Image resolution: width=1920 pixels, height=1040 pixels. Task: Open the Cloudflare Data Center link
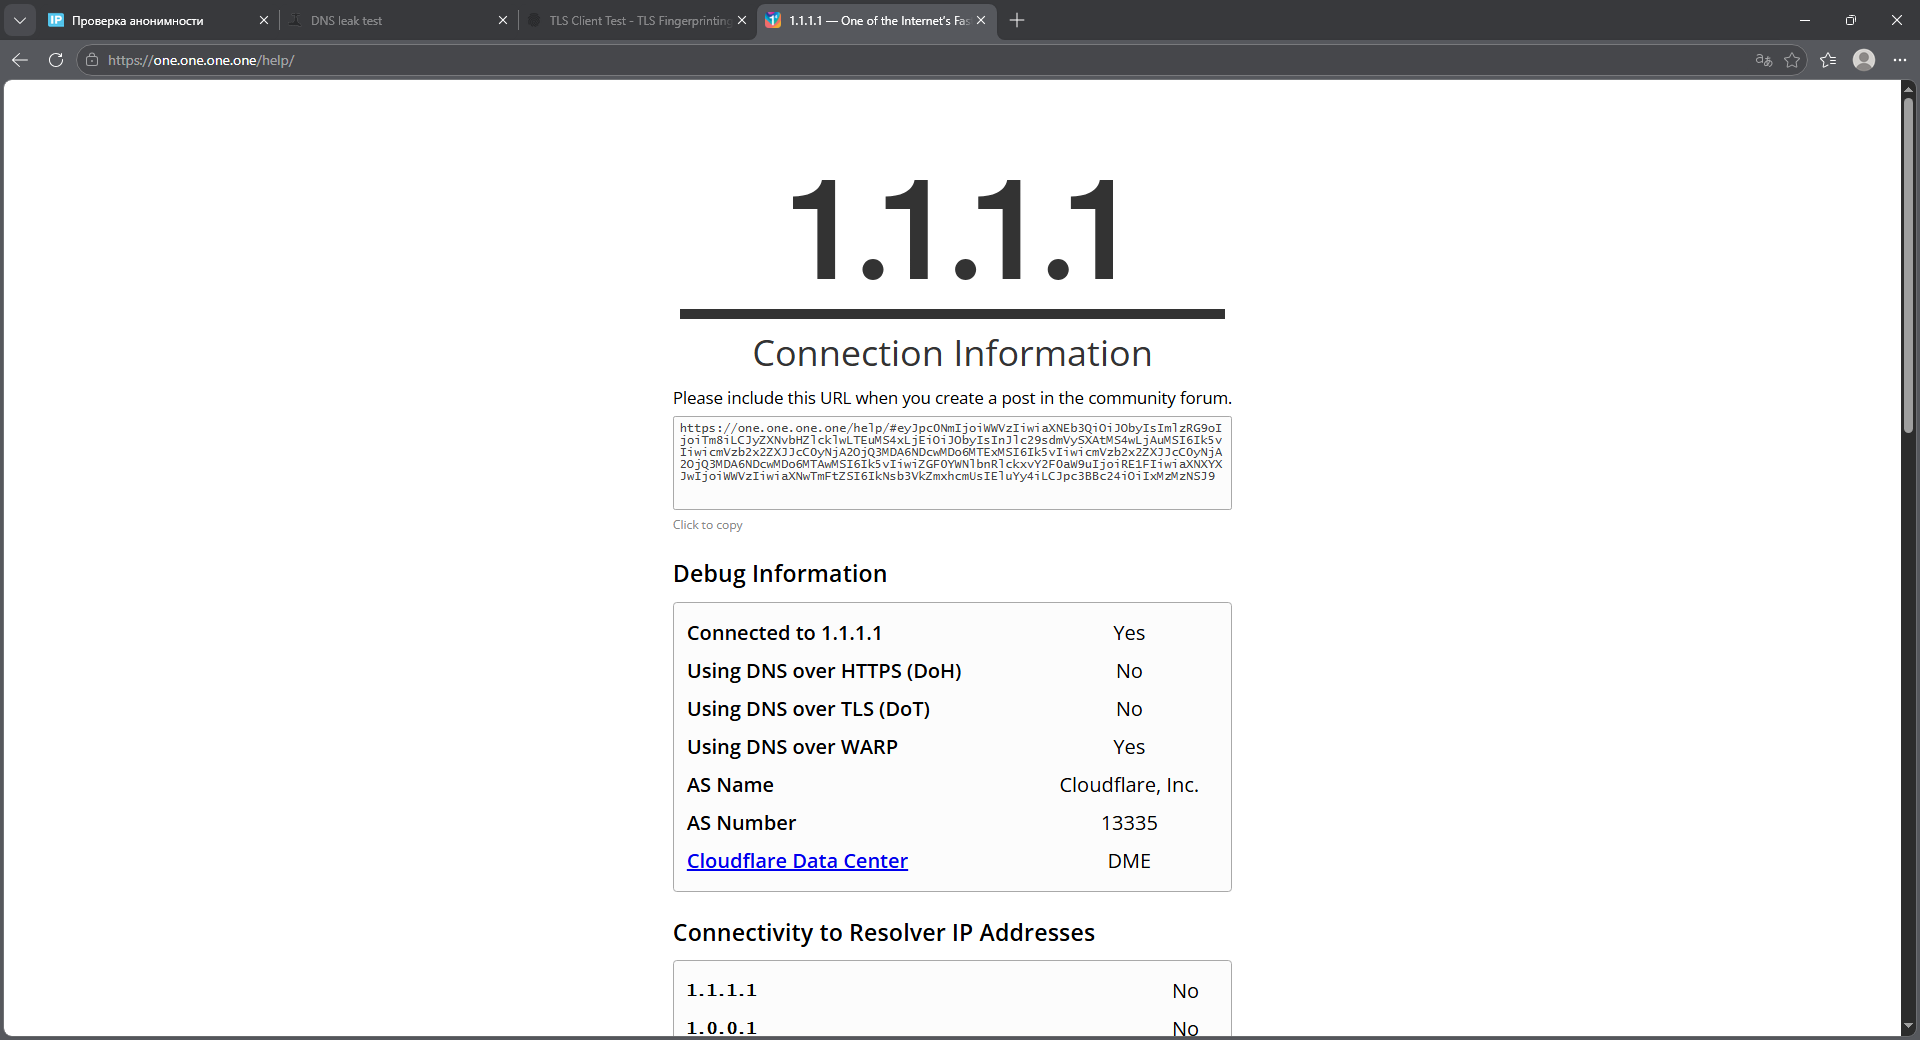click(x=797, y=861)
